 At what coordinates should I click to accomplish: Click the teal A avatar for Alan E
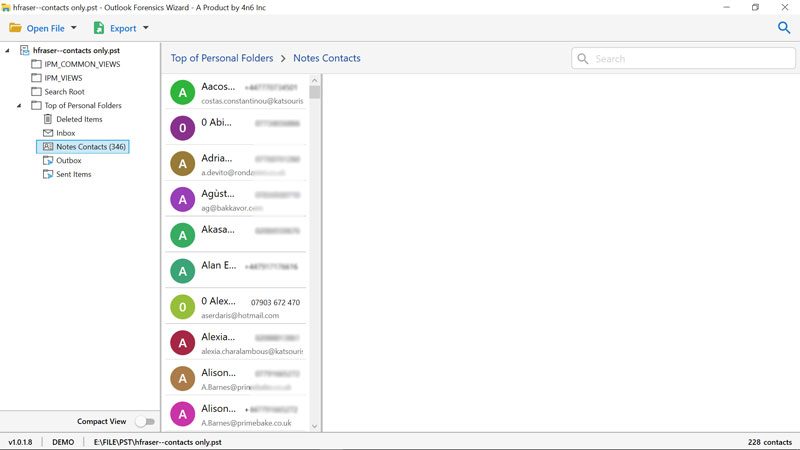pyautogui.click(x=182, y=271)
